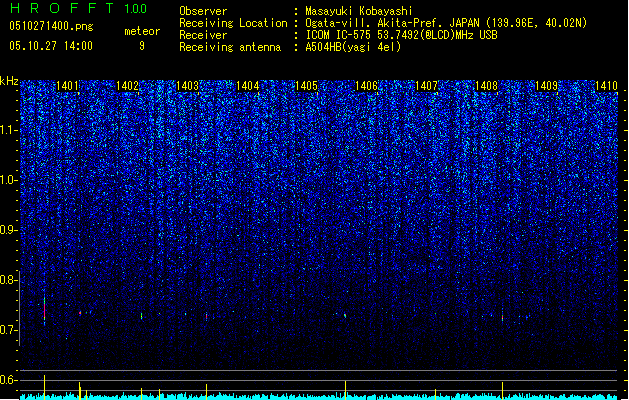Click the Ogata-vill. Akita-Pref. JAPAN location text
Image resolution: width=629 pixels, height=400 pixels.
coord(446,23)
